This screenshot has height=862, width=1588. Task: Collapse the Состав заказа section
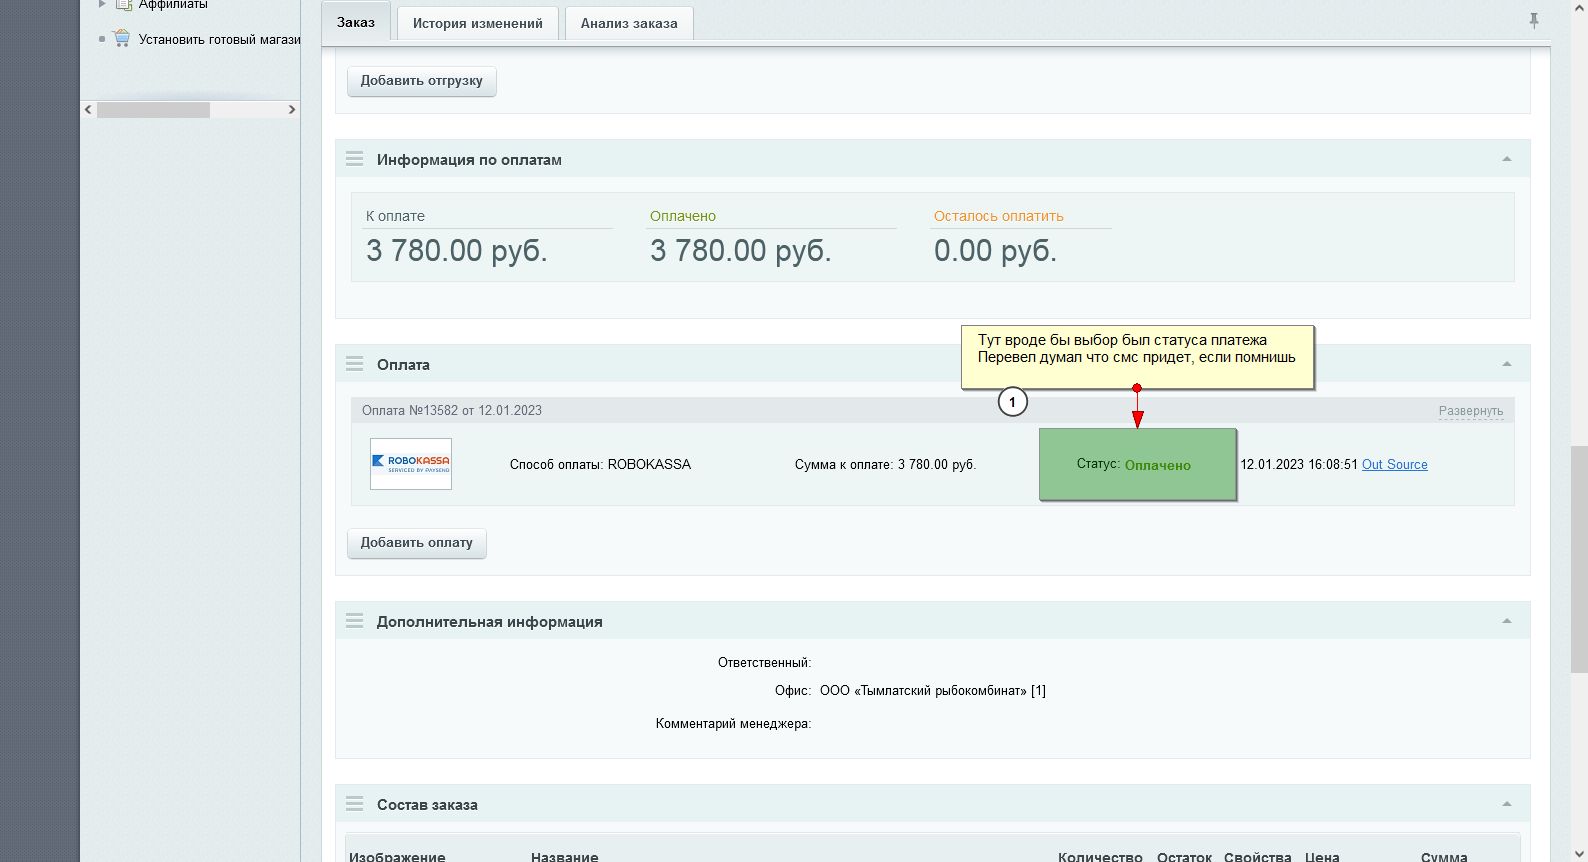pyautogui.click(x=1507, y=804)
